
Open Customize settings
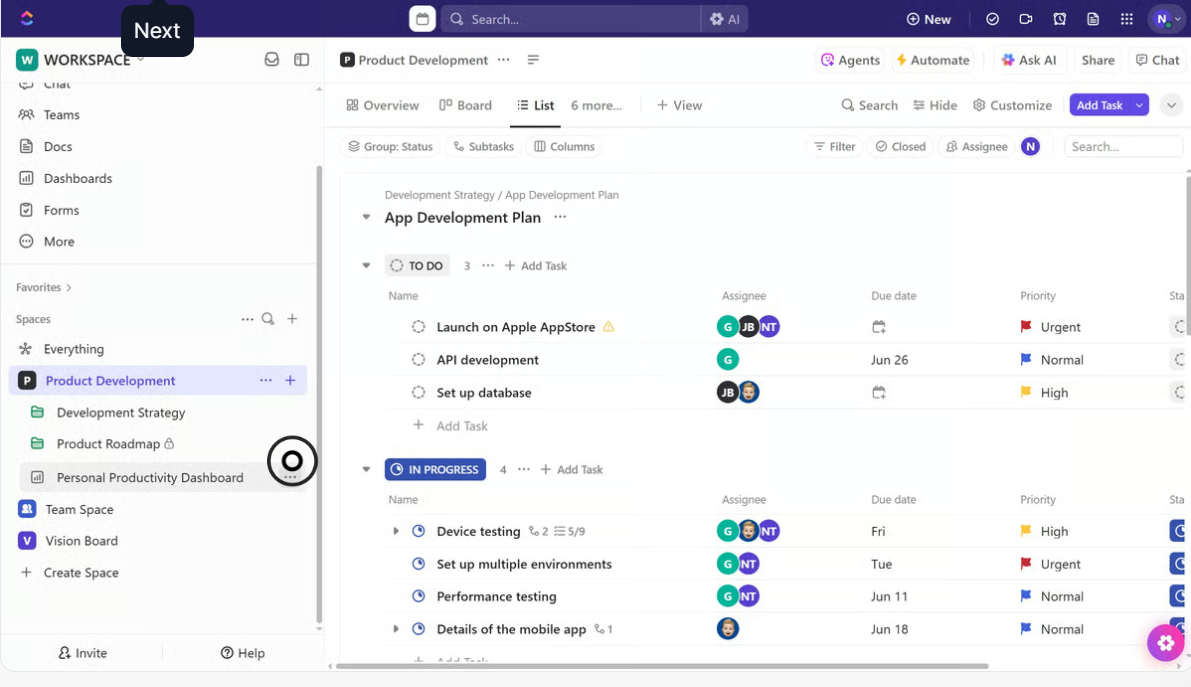pyautogui.click(x=1013, y=105)
